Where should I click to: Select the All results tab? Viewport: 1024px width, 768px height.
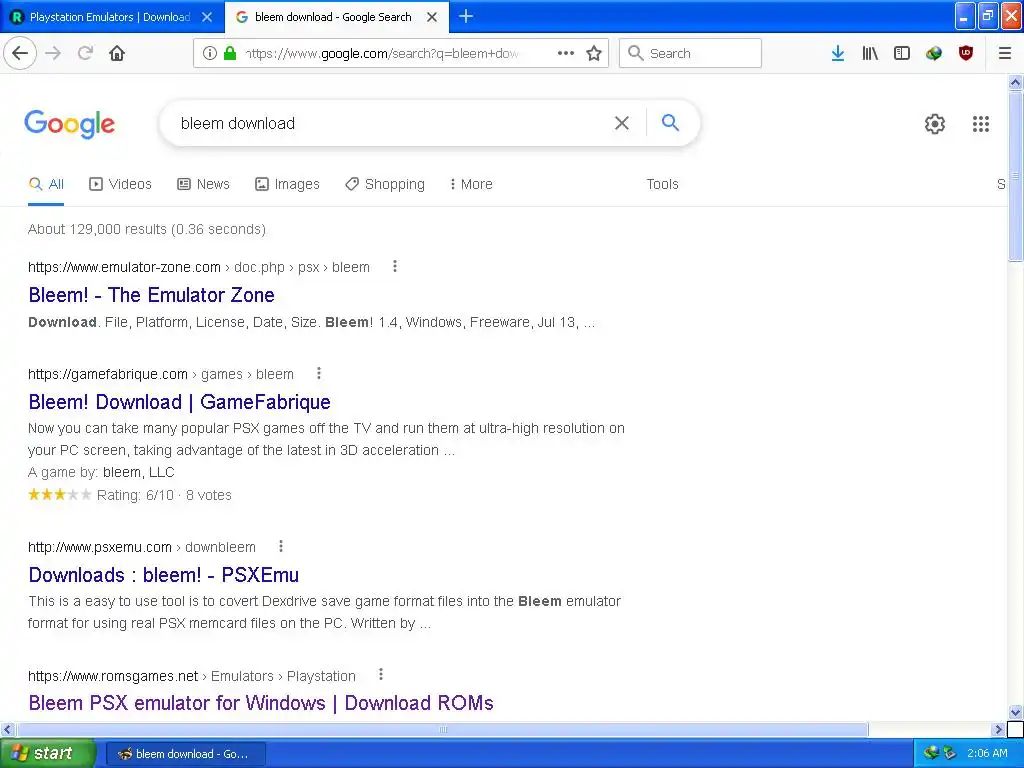click(46, 184)
